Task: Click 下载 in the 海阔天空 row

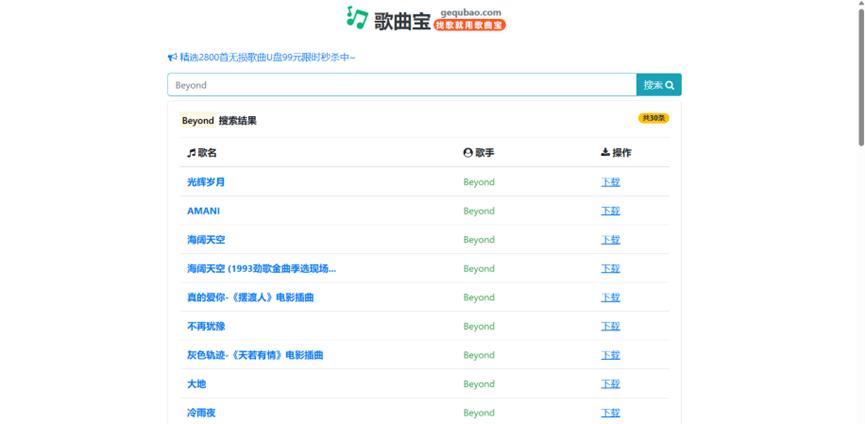Action: pos(610,240)
